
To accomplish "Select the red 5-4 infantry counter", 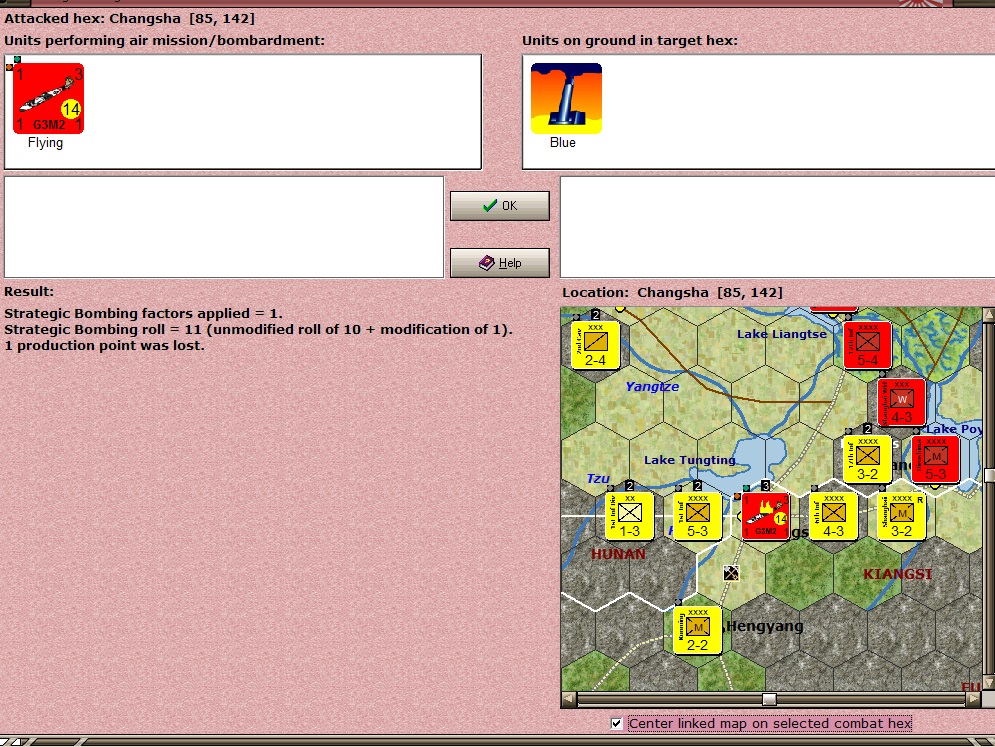I will (867, 345).
